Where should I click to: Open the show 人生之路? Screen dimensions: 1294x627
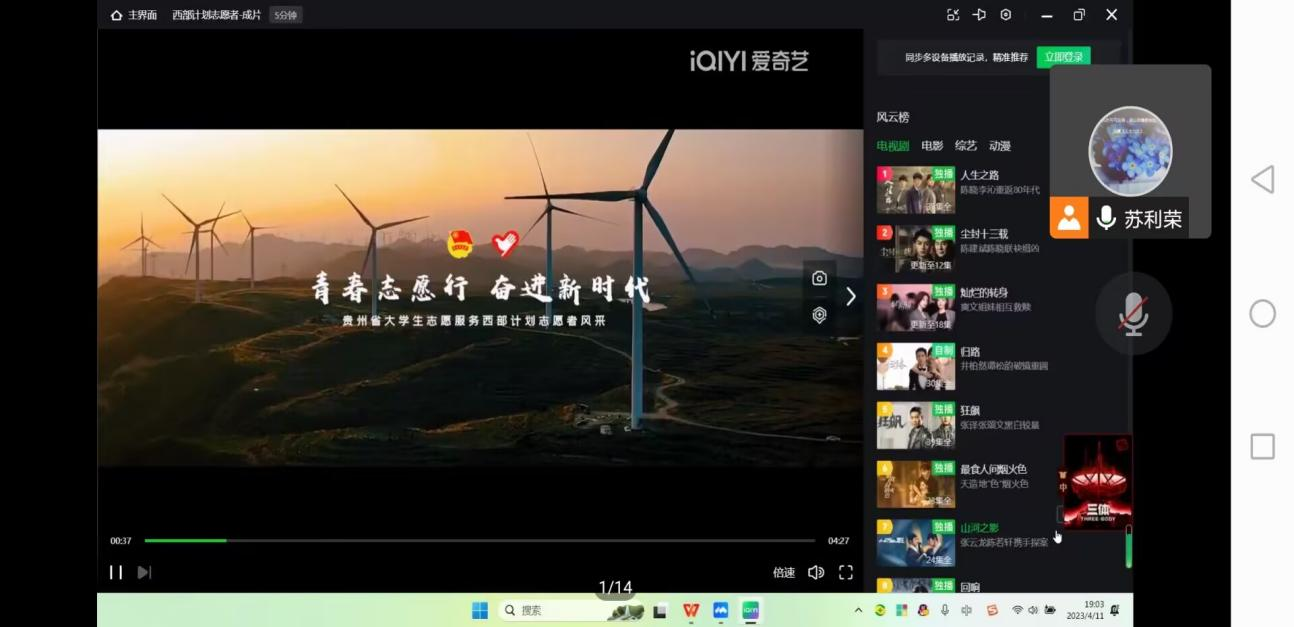[979, 175]
